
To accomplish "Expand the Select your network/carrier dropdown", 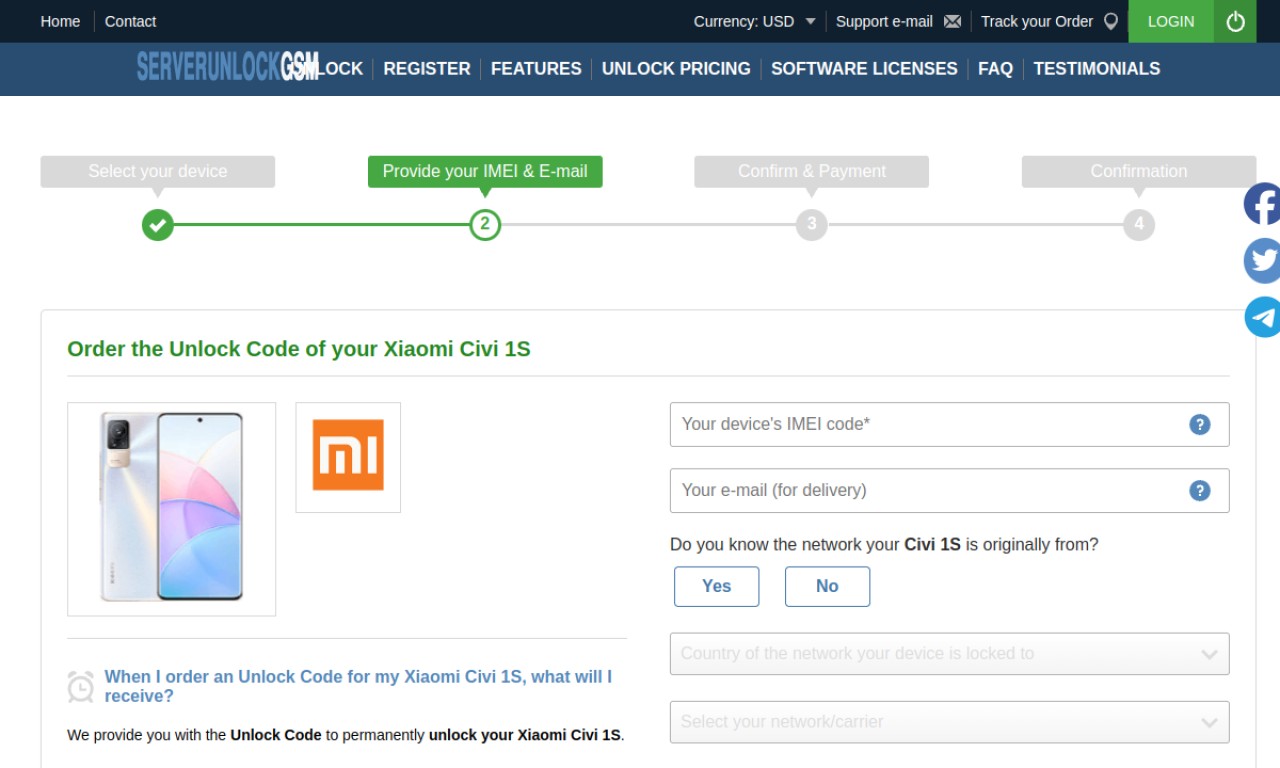I will click(949, 722).
